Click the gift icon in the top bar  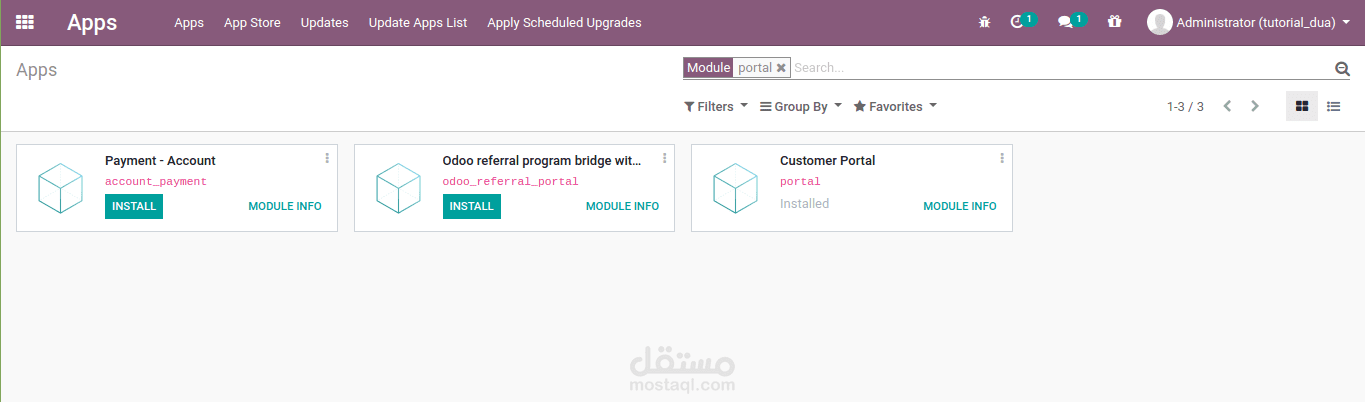pyautogui.click(x=1115, y=22)
